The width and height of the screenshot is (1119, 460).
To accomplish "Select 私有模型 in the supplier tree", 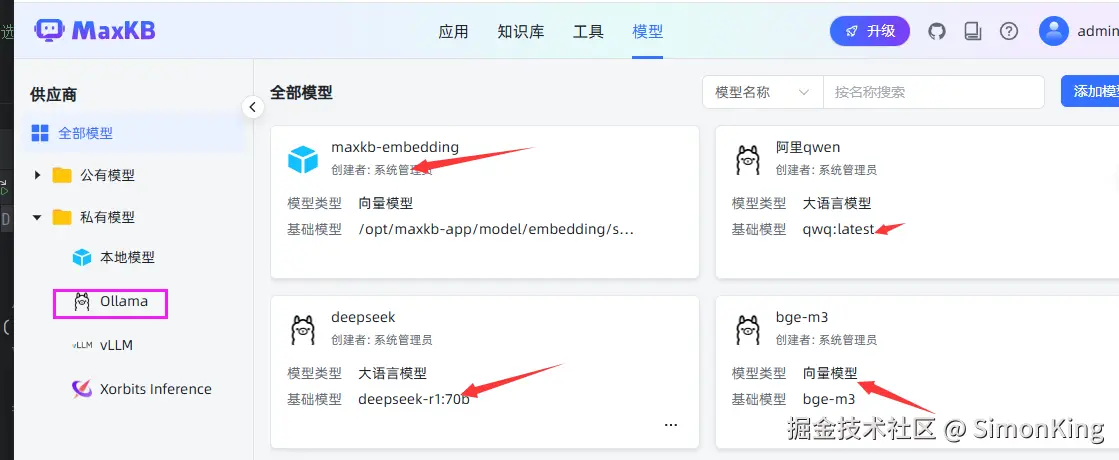I will pos(108,217).
